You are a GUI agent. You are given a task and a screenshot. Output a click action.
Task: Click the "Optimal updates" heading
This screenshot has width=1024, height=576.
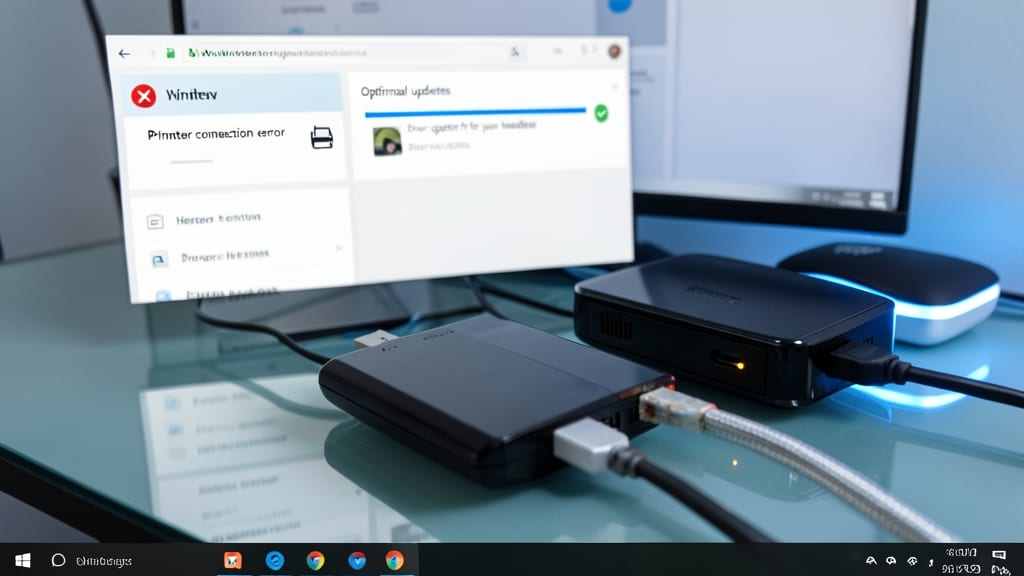coord(406,91)
